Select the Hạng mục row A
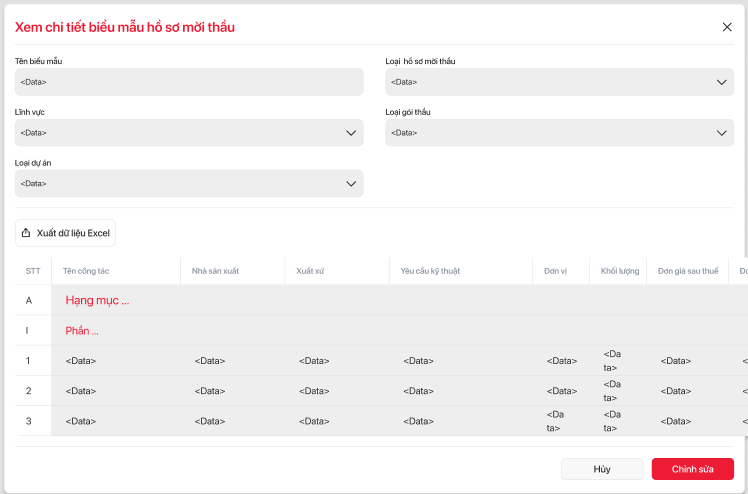748x494 pixels. [x=97, y=300]
